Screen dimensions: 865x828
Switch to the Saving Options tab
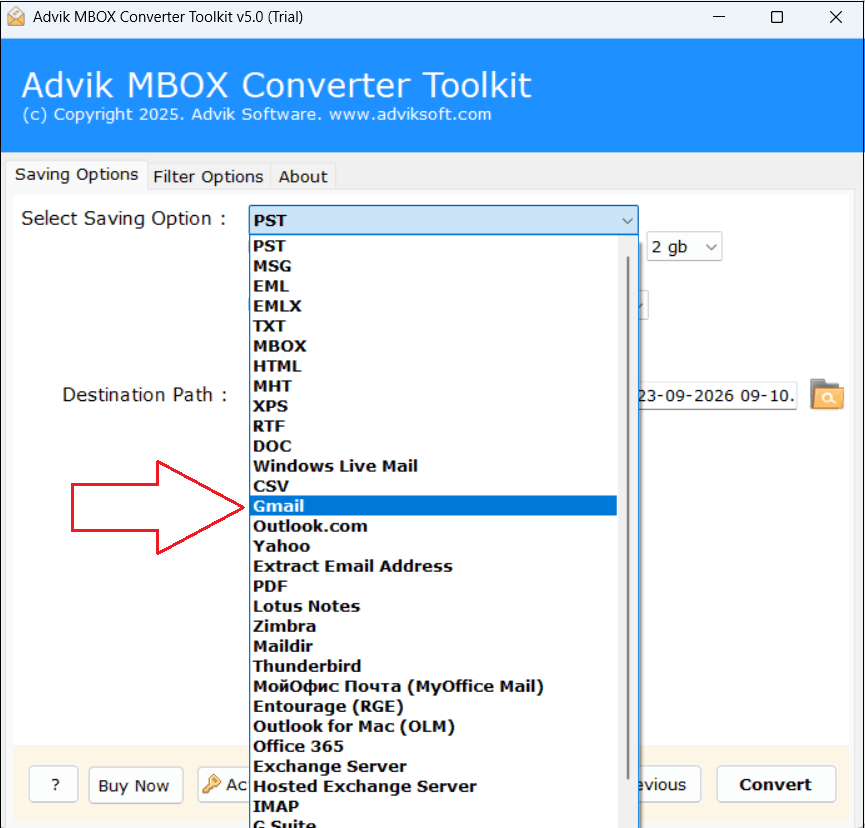76,175
